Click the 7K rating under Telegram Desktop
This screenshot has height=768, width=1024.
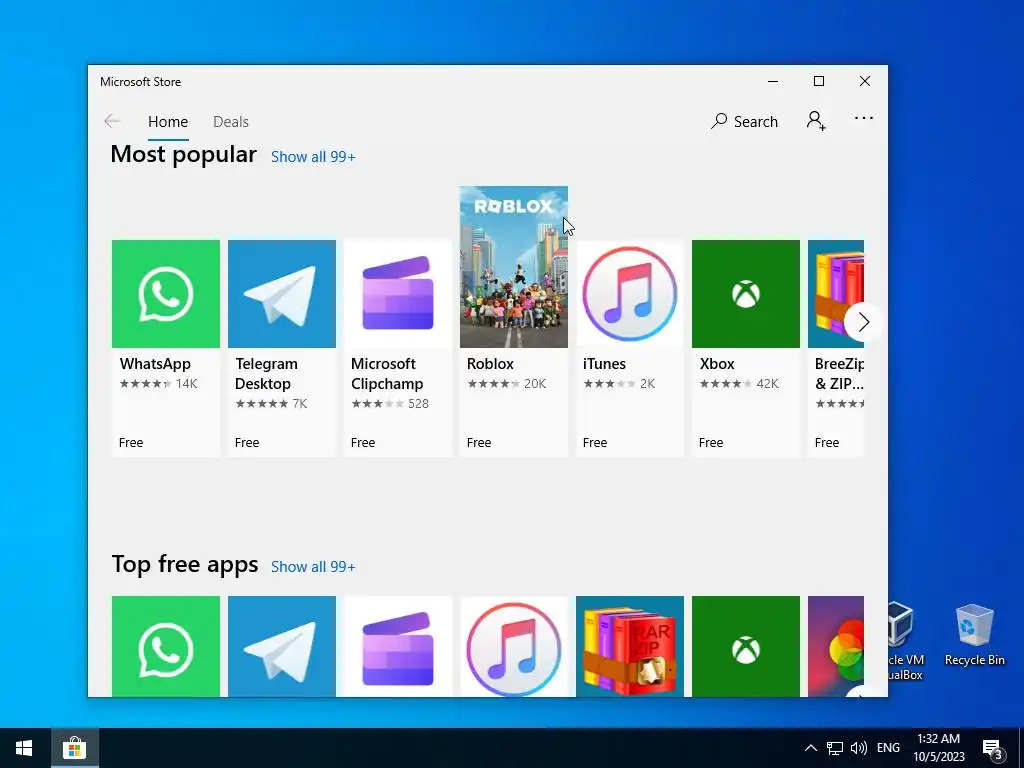tap(300, 404)
